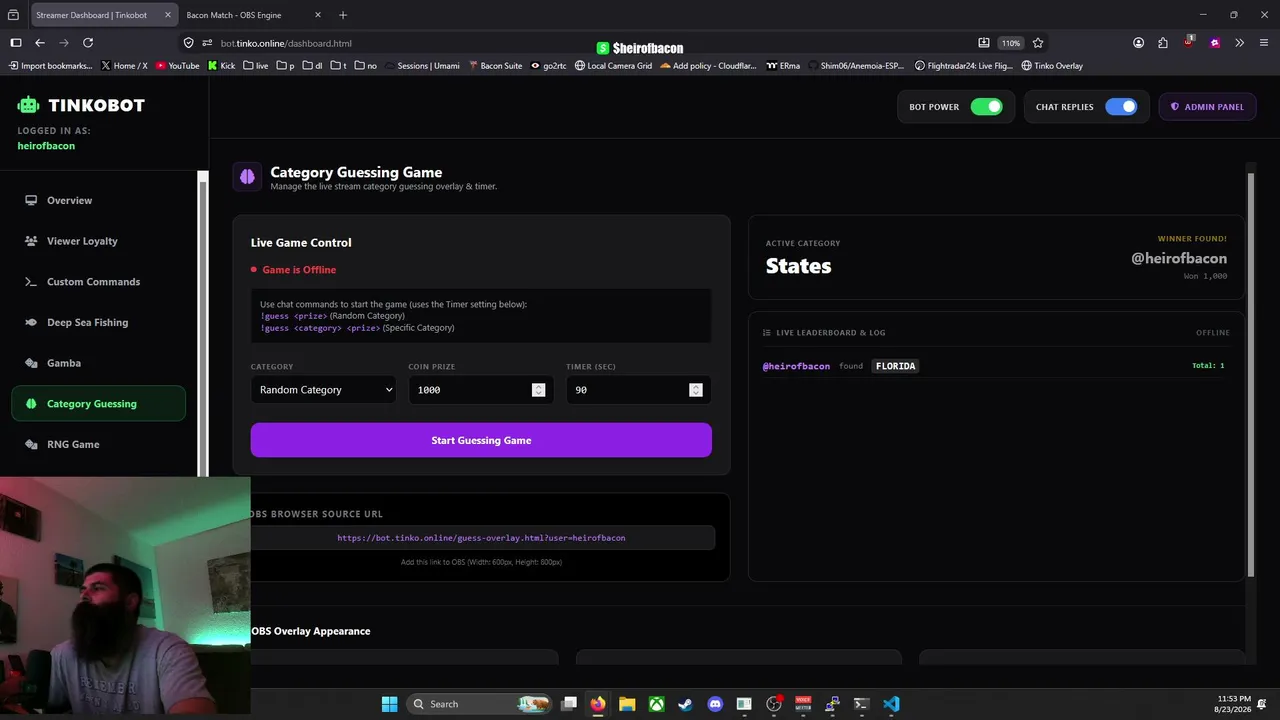The width and height of the screenshot is (1280, 720).
Task: Click the Start Guessing Game button
Action: click(x=481, y=440)
